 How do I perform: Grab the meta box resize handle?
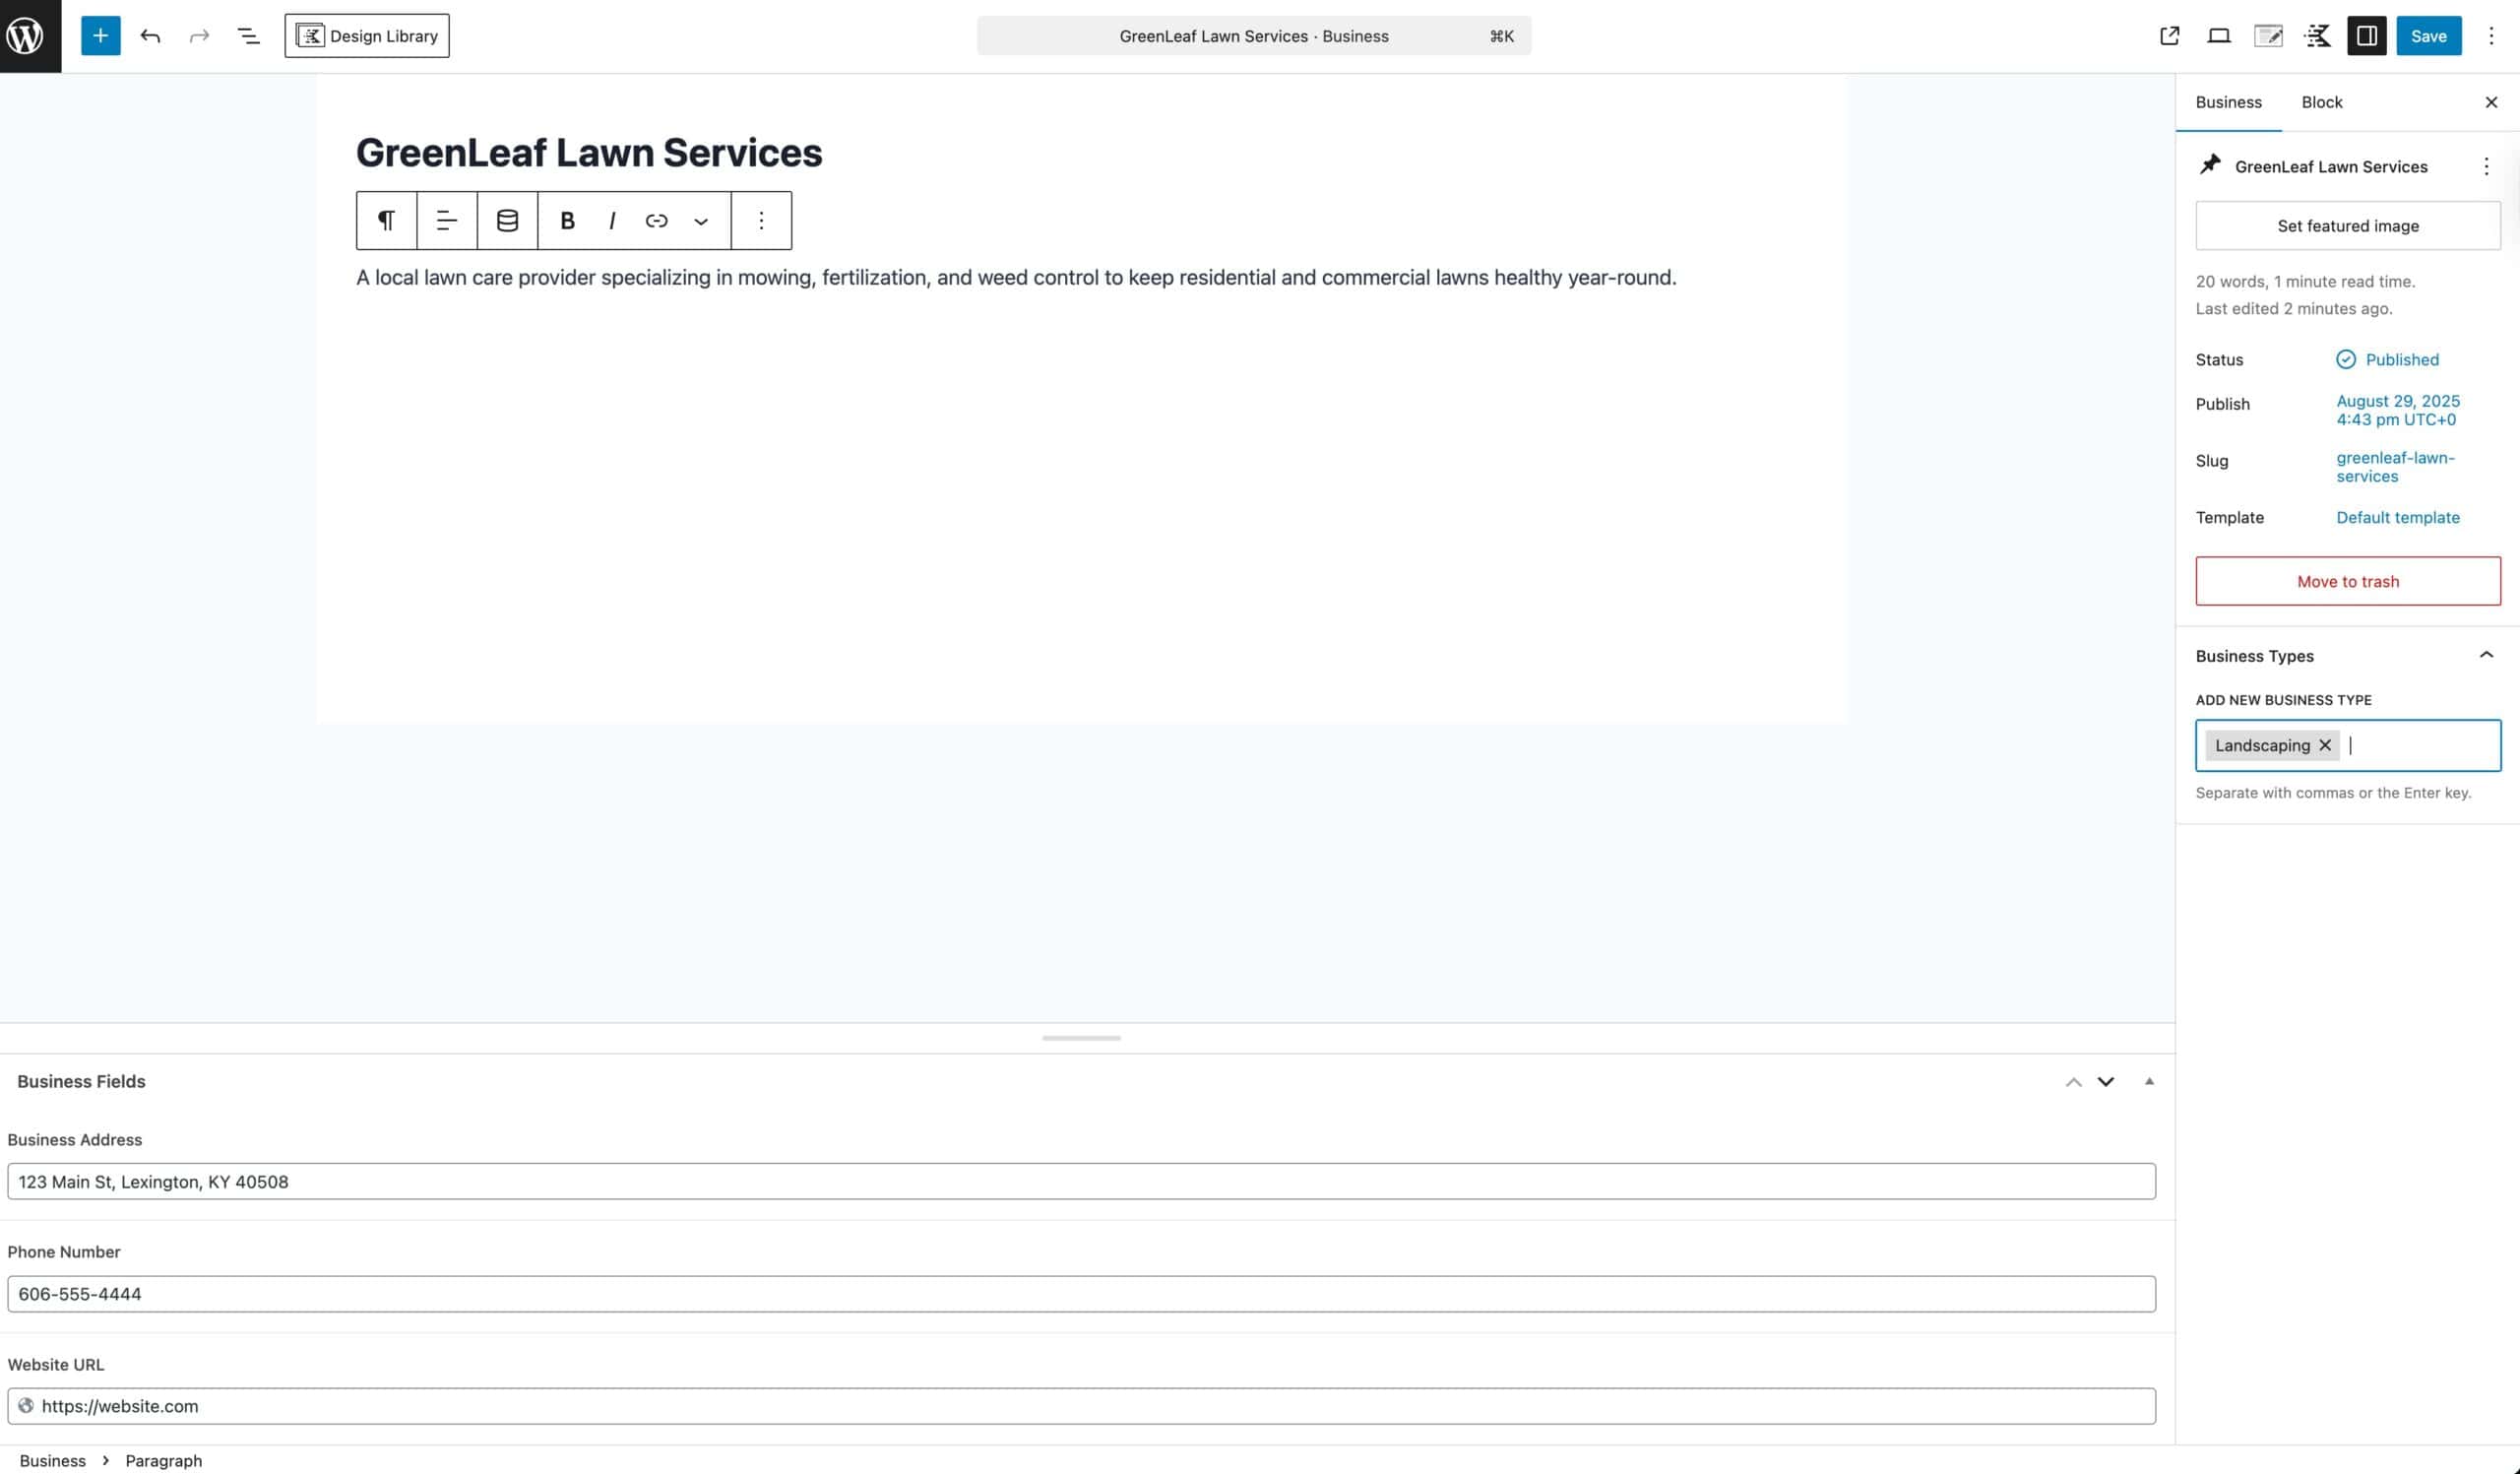[x=1081, y=1038]
